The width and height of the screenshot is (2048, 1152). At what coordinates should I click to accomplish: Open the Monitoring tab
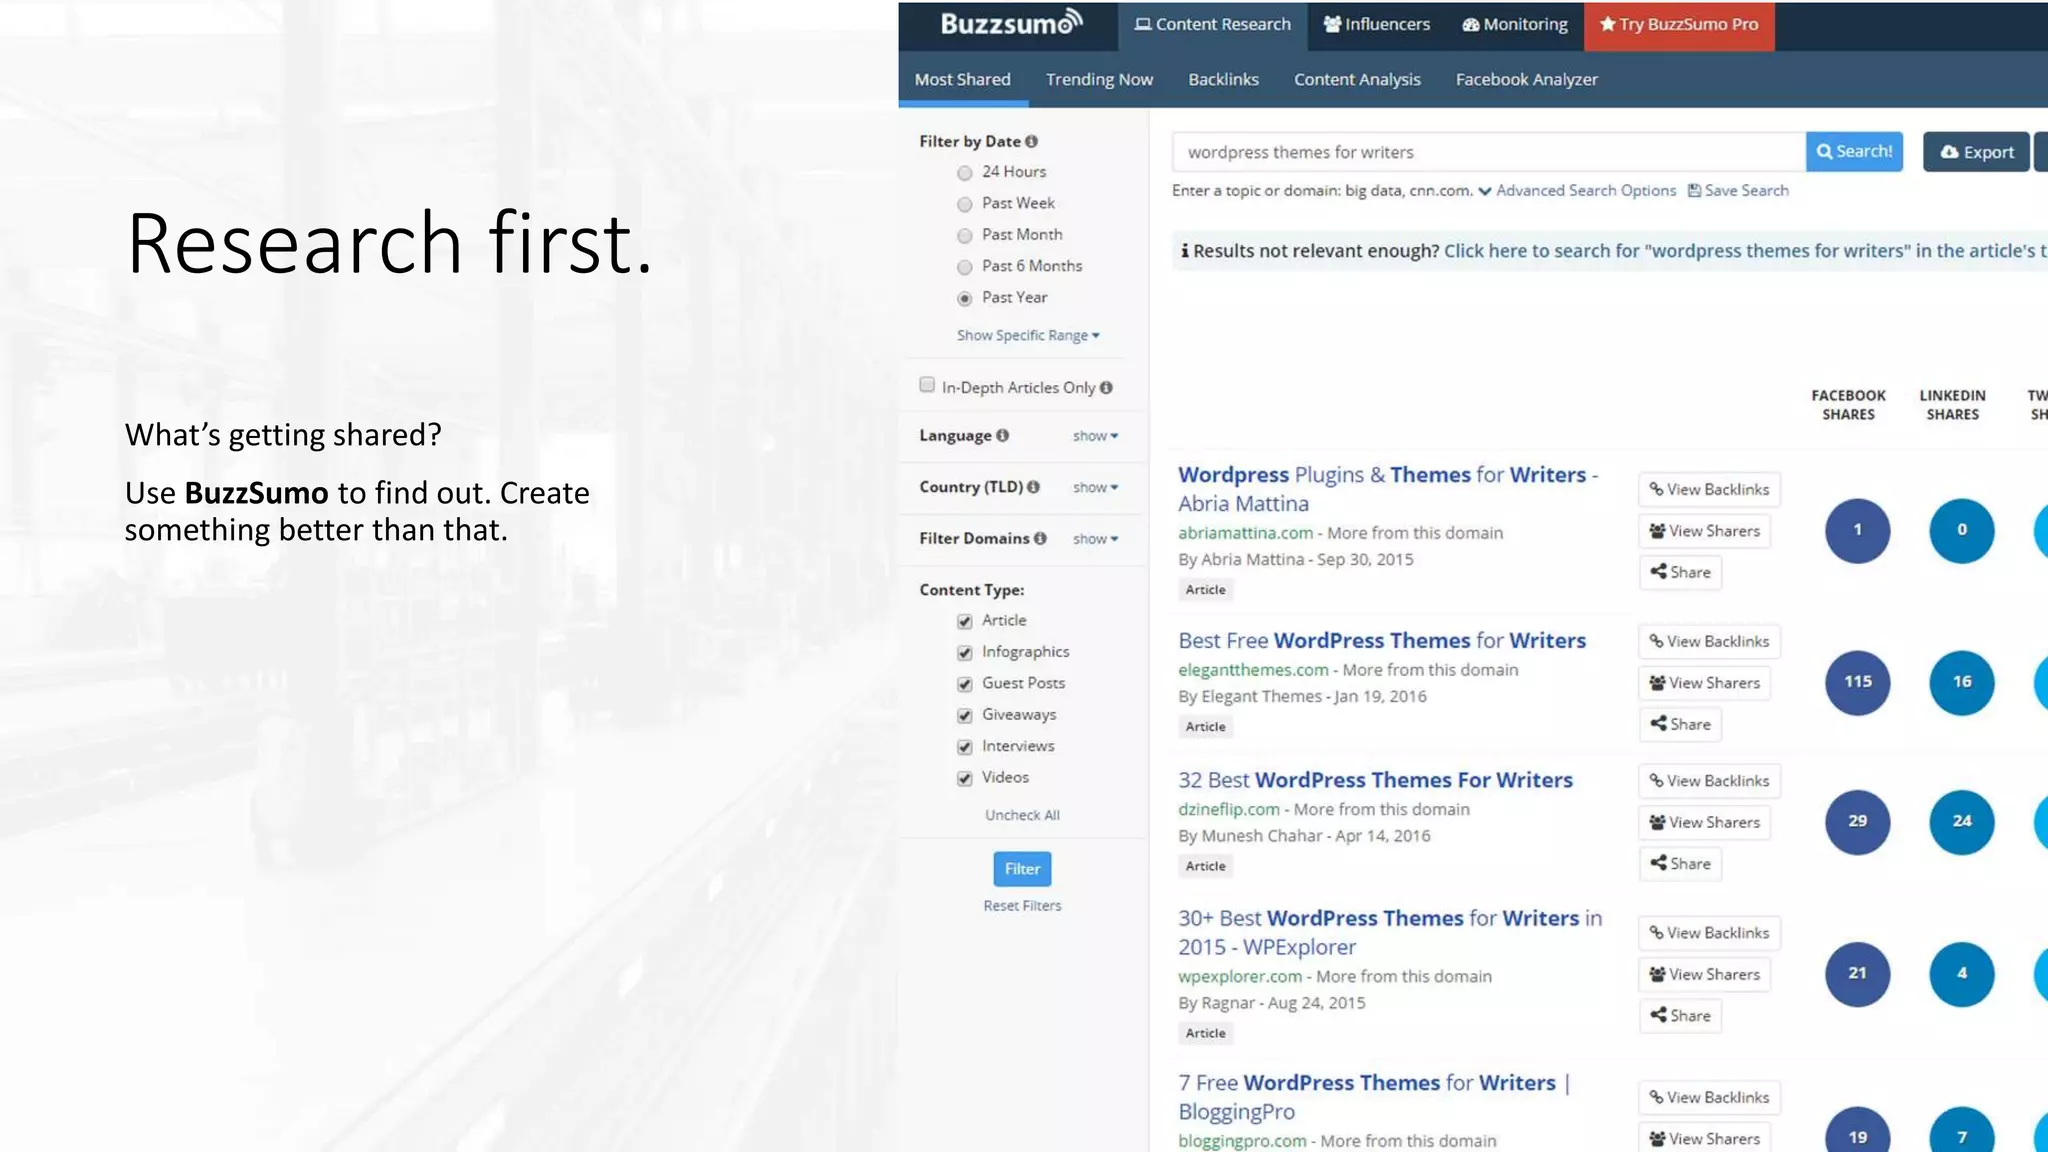pos(1514,25)
